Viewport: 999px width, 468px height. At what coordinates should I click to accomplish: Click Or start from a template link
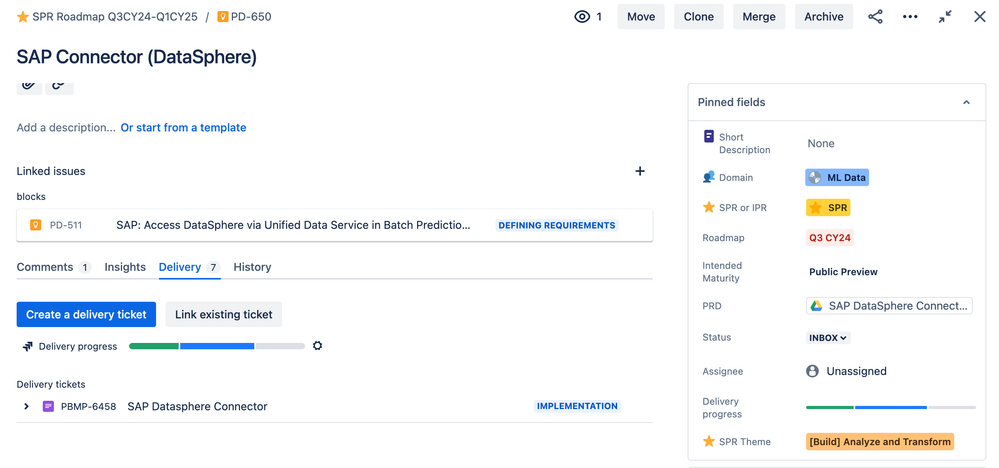pos(183,128)
